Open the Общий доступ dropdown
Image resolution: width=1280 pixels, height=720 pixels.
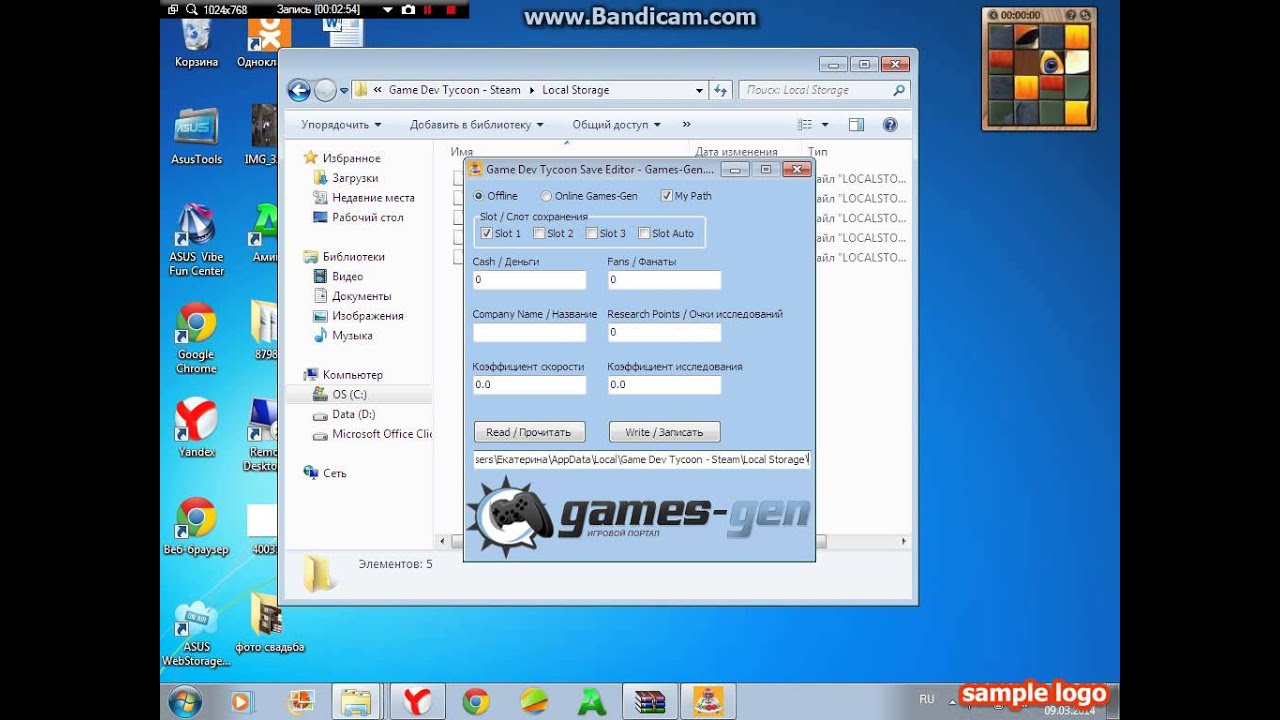[616, 125]
